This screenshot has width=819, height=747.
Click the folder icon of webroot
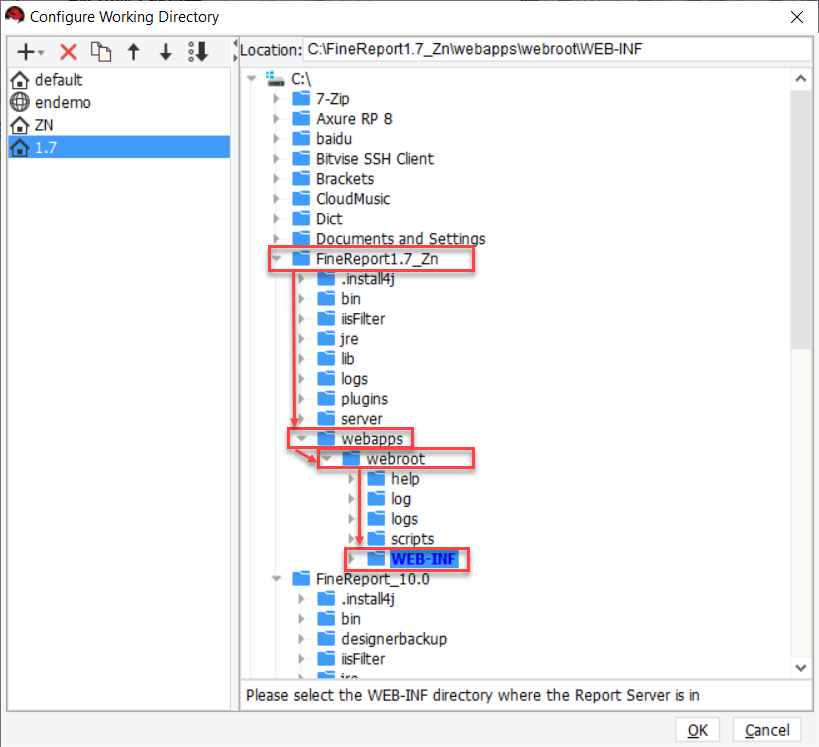(352, 458)
